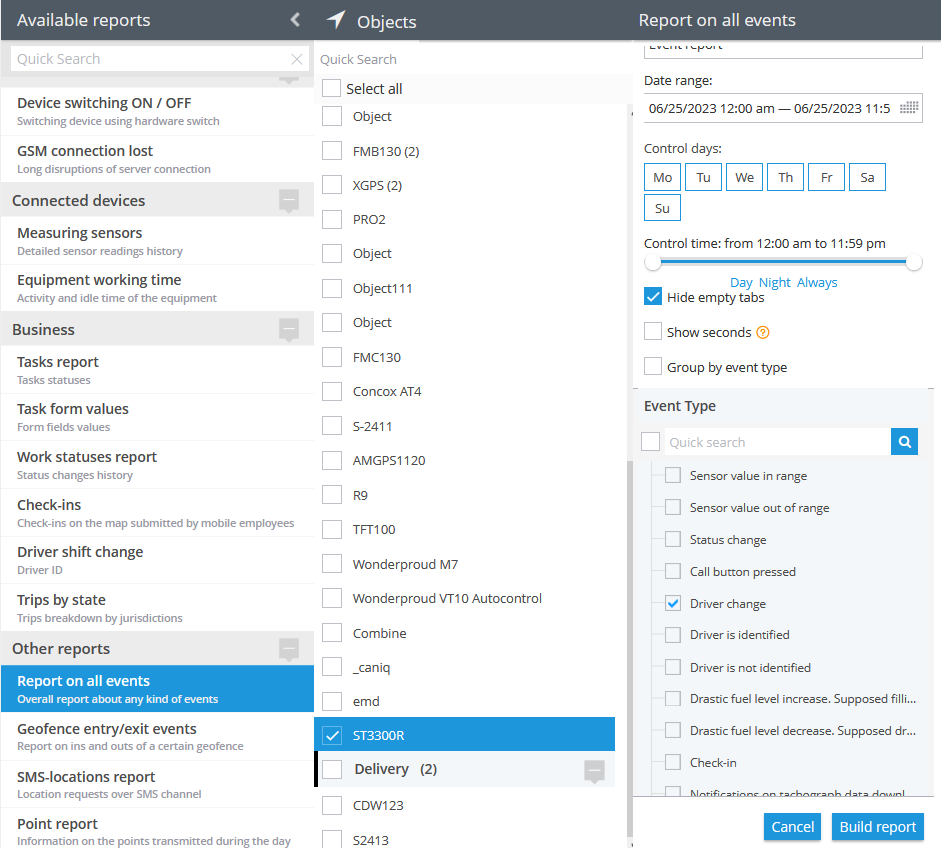
Task: Toggle Monday control day
Action: (x=663, y=177)
